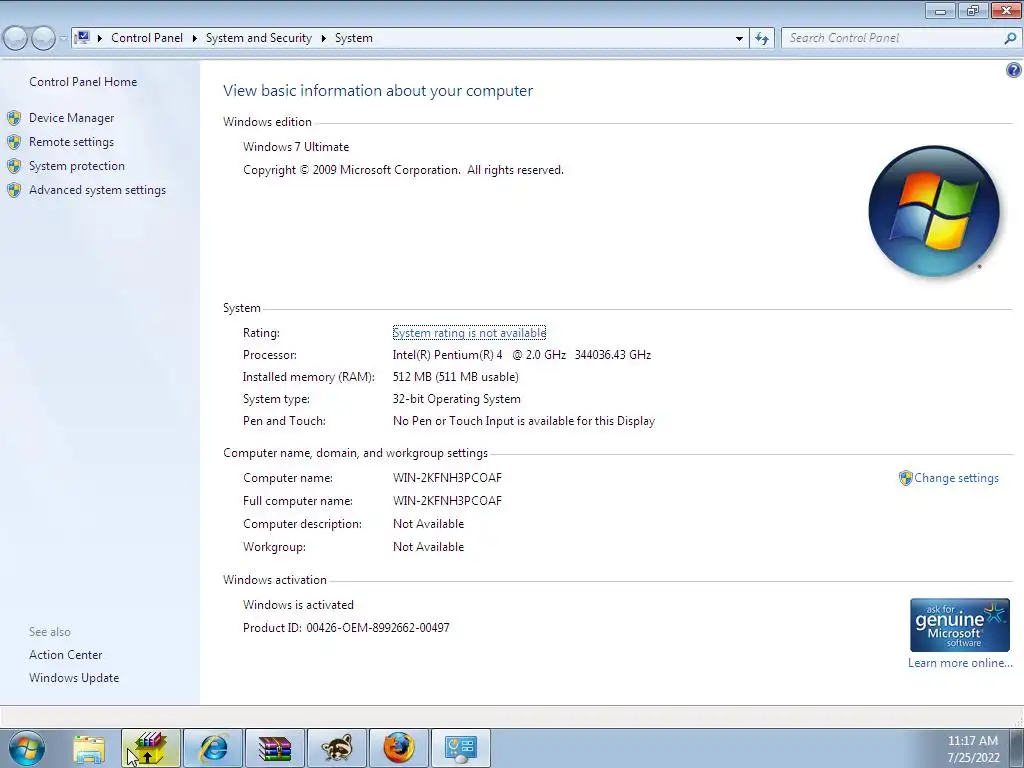Click the Computer name value WIN-2KFNH3PCOAF
The width and height of the screenshot is (1024, 768).
pos(447,478)
